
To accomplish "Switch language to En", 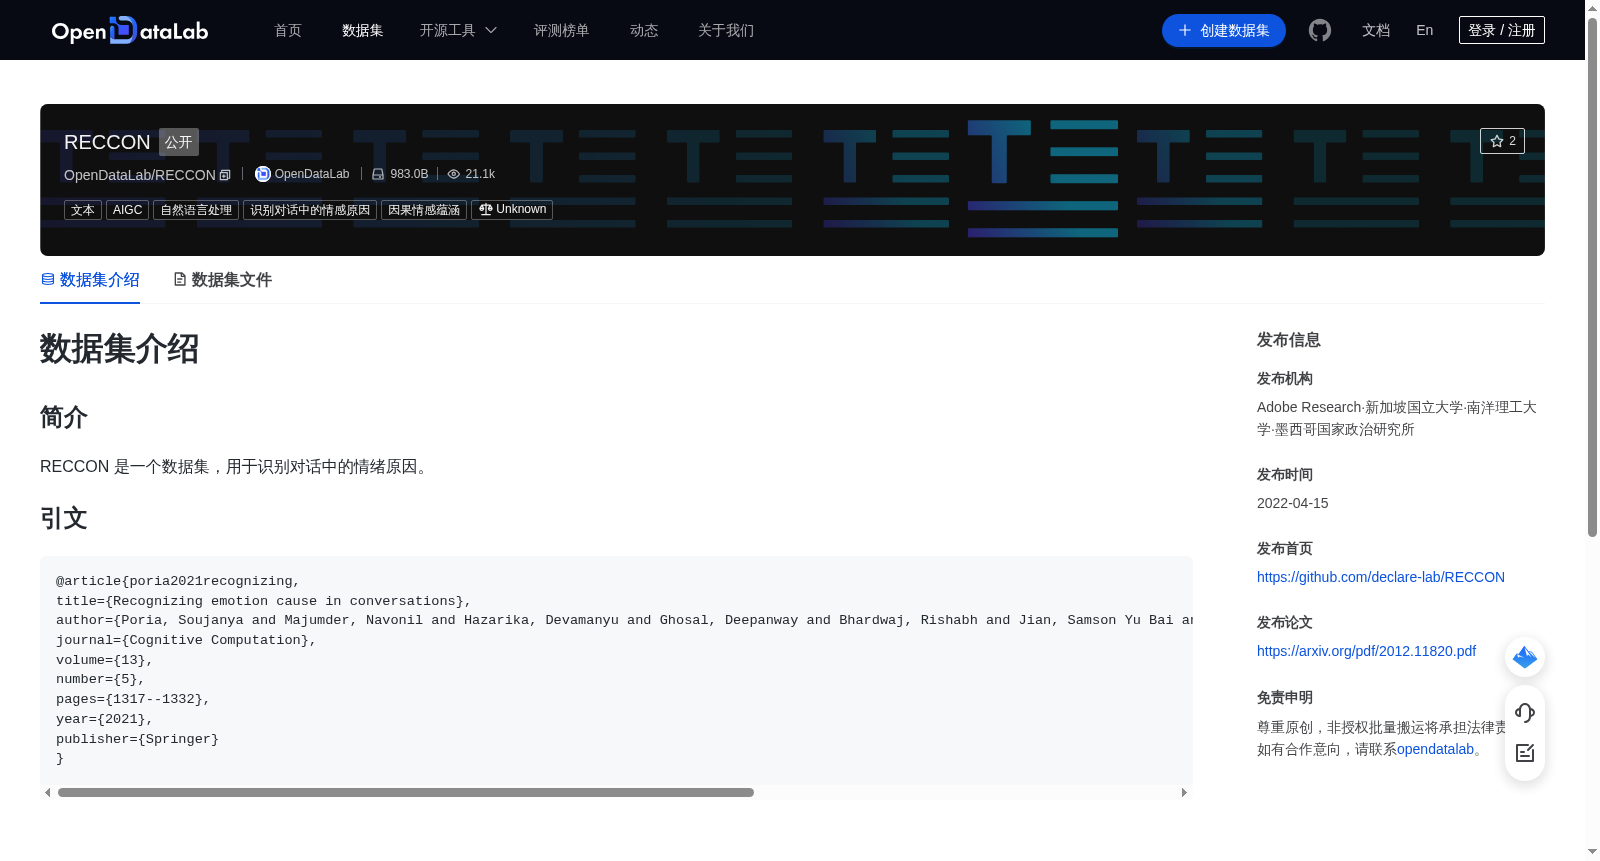I will pyautogui.click(x=1424, y=30).
